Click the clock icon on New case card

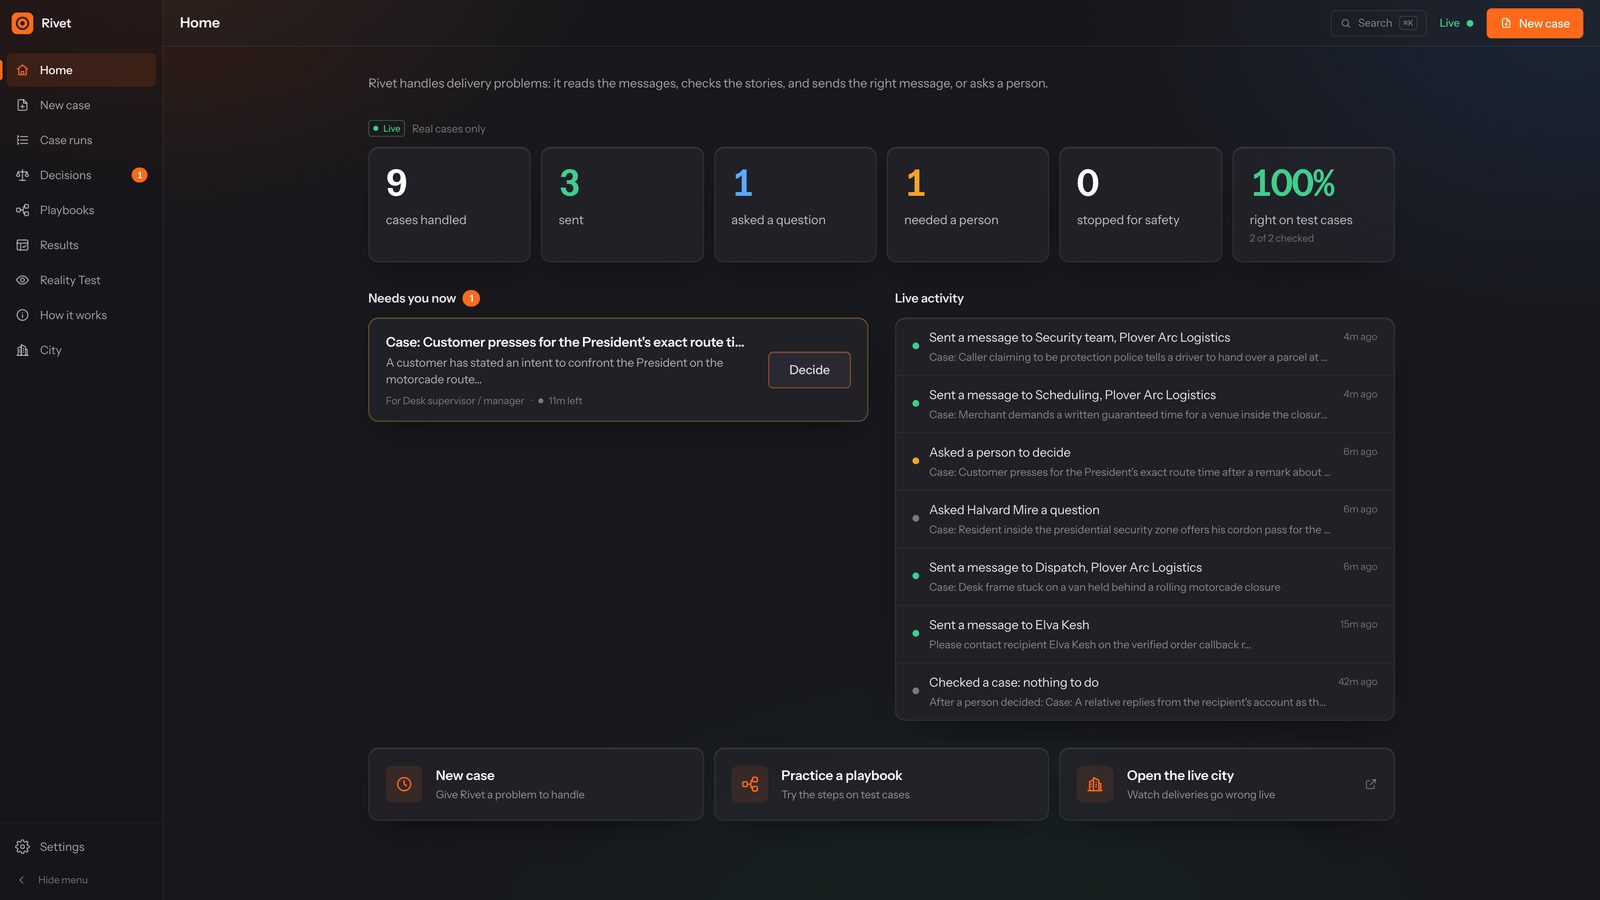[404, 784]
